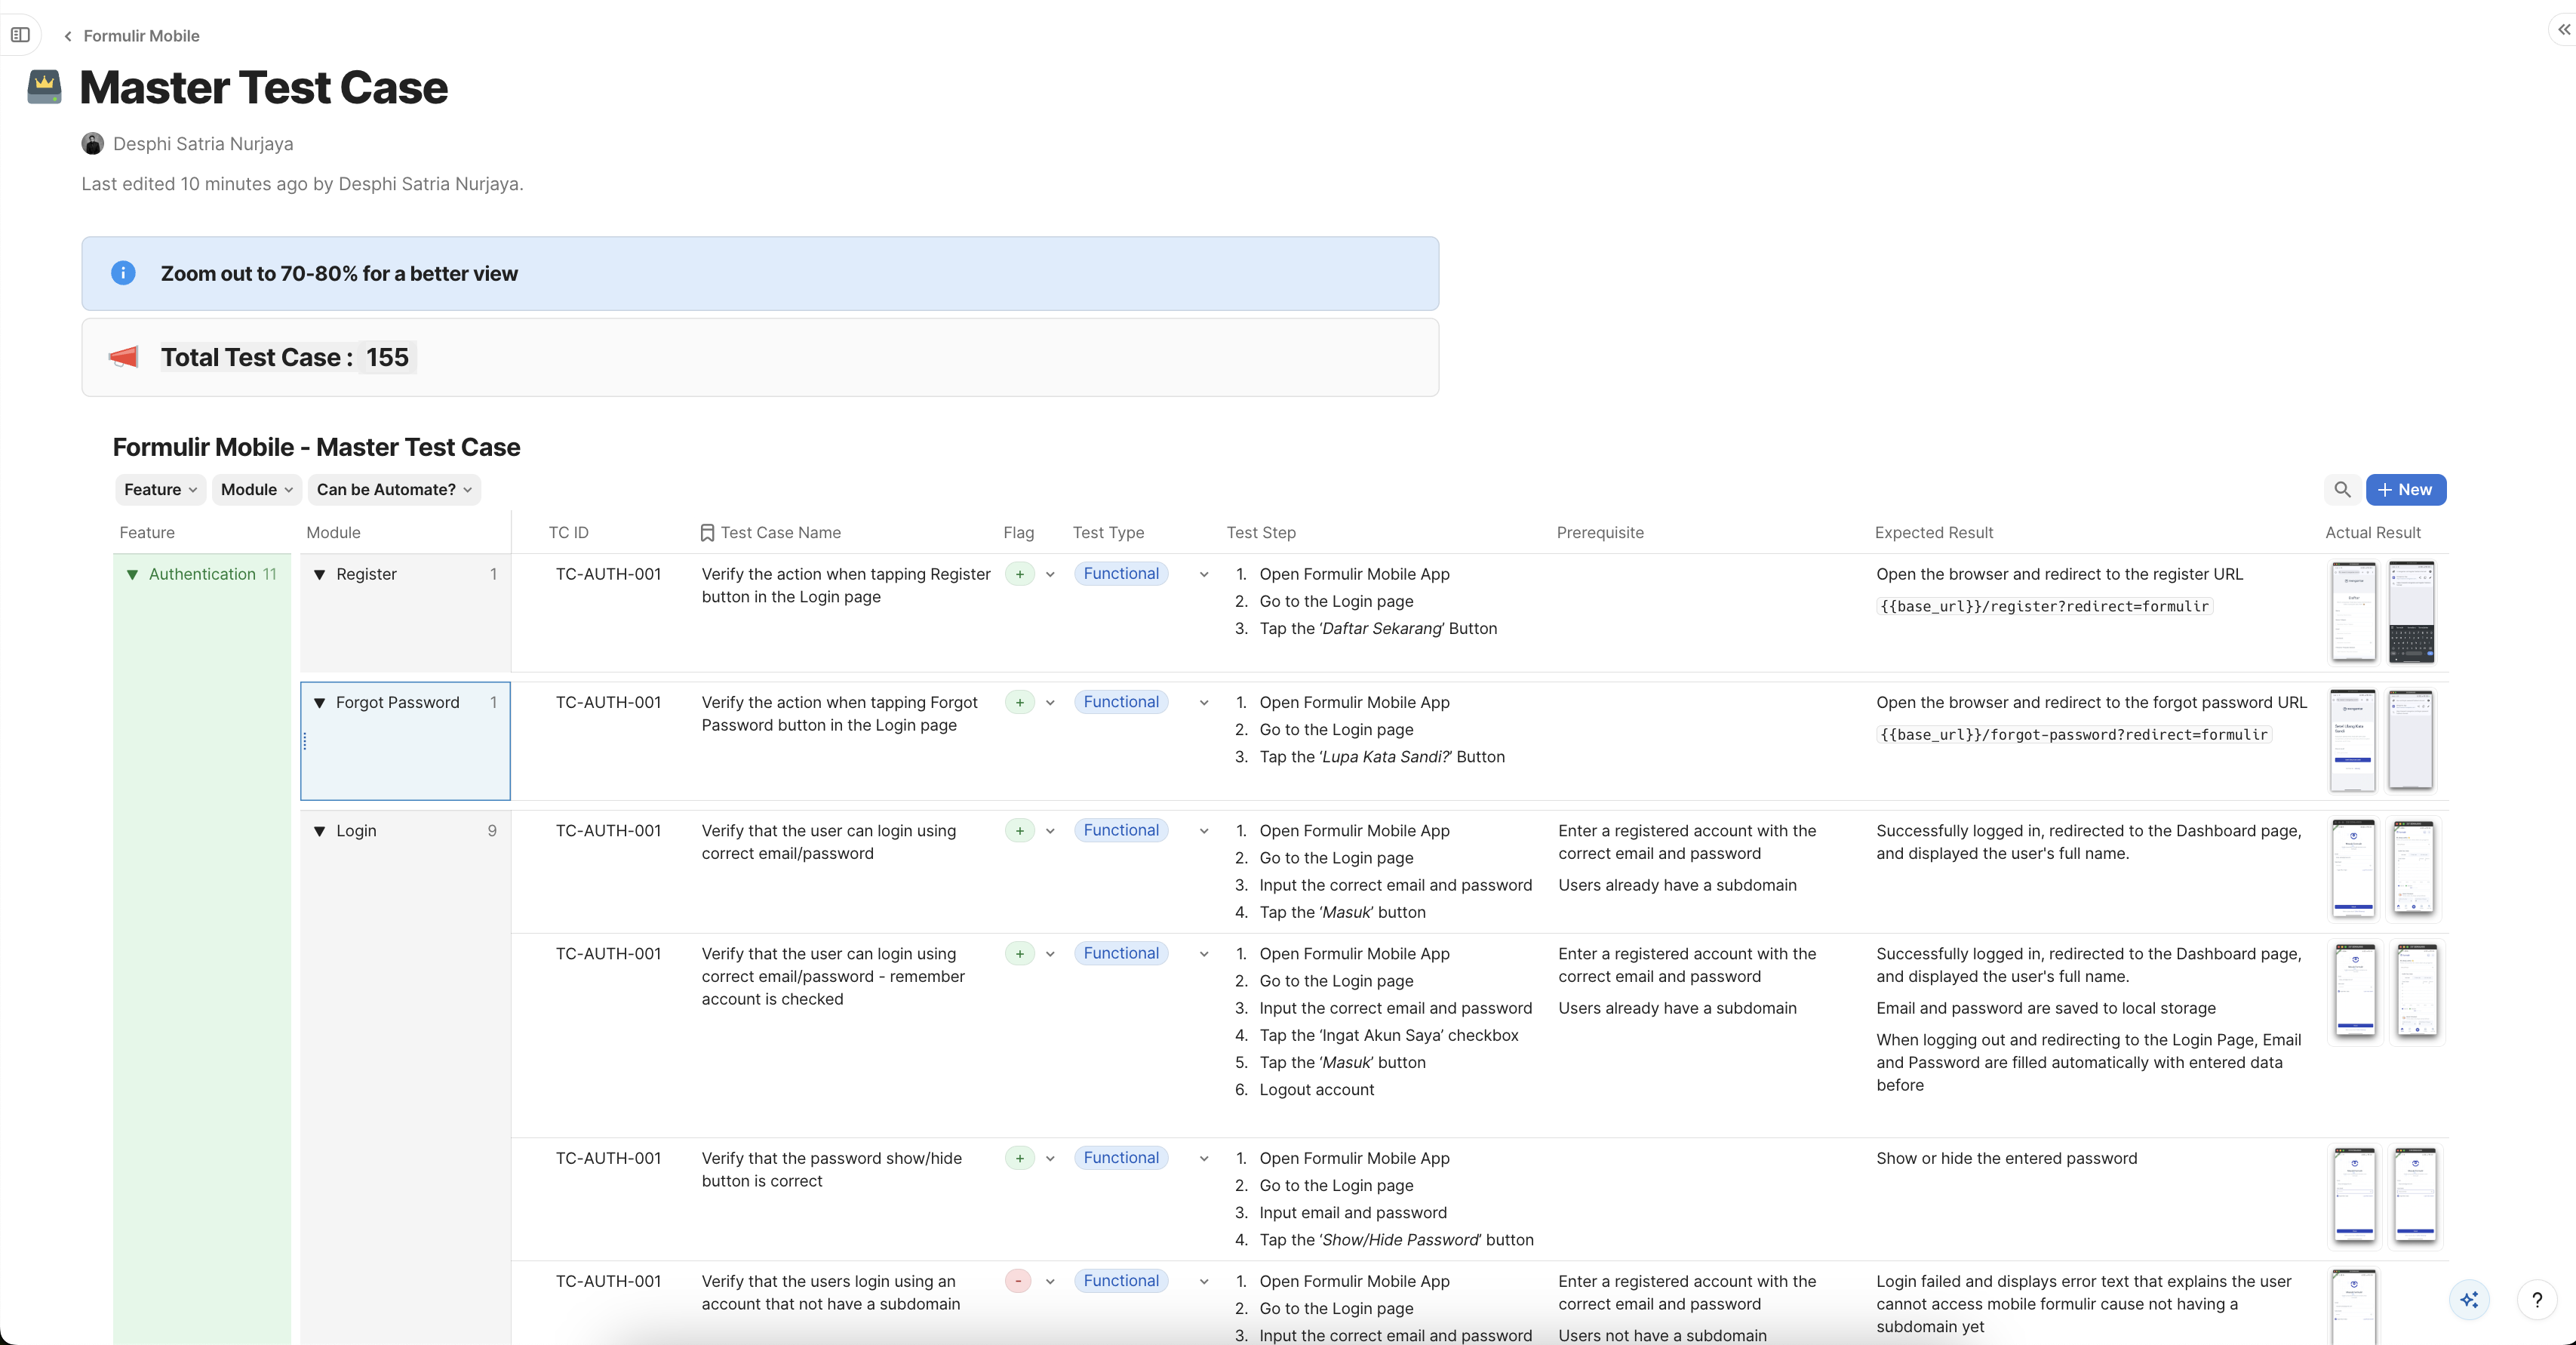2576x1345 pixels.
Task: Open the Feature filter dropdown
Action: 159,489
